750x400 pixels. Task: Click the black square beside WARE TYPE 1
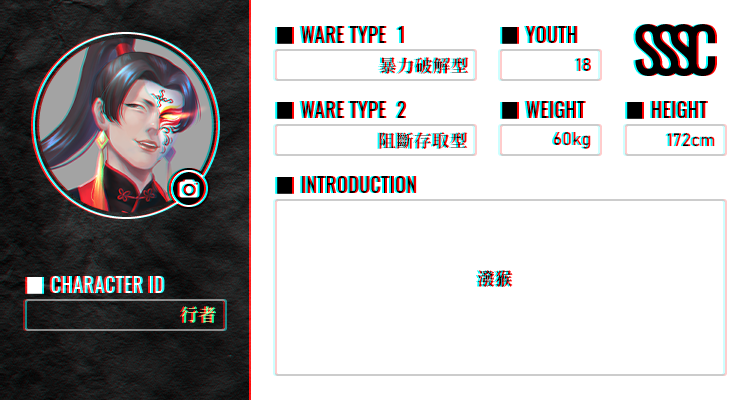tap(285, 35)
